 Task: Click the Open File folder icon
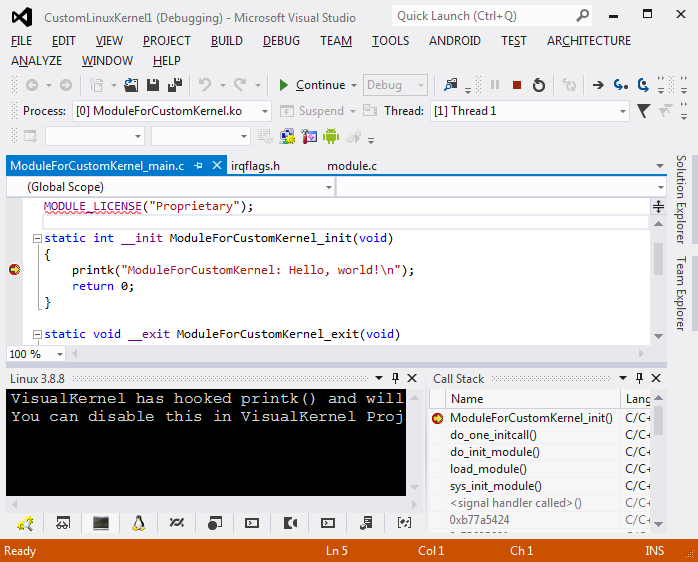tap(131, 85)
